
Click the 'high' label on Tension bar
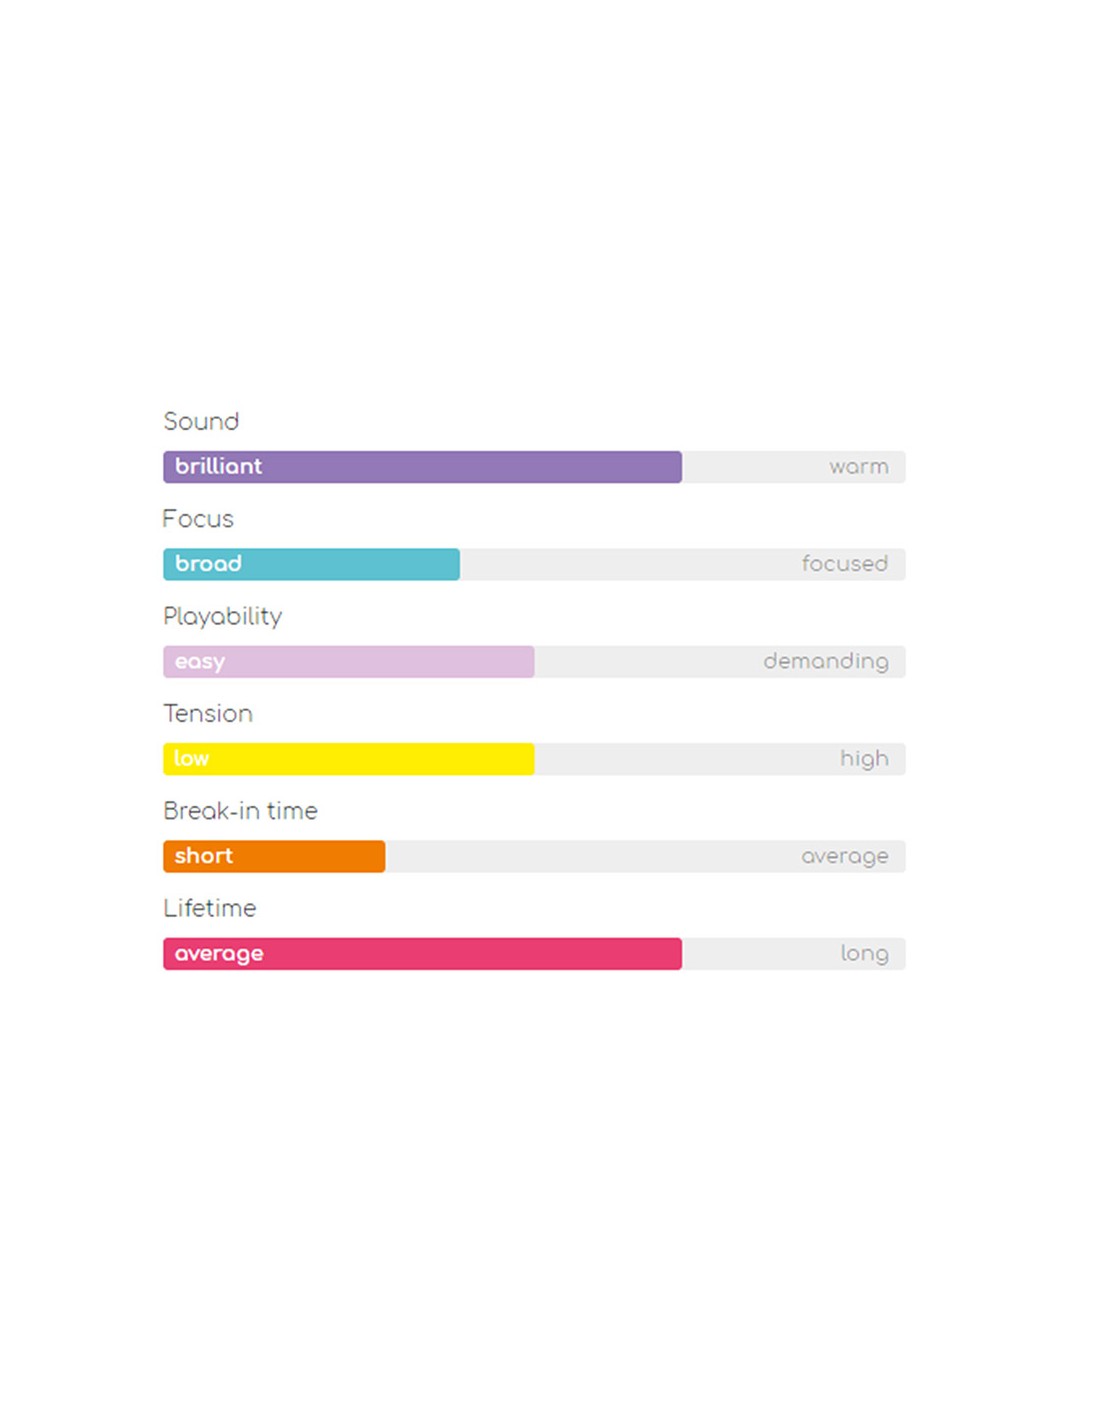click(x=864, y=759)
